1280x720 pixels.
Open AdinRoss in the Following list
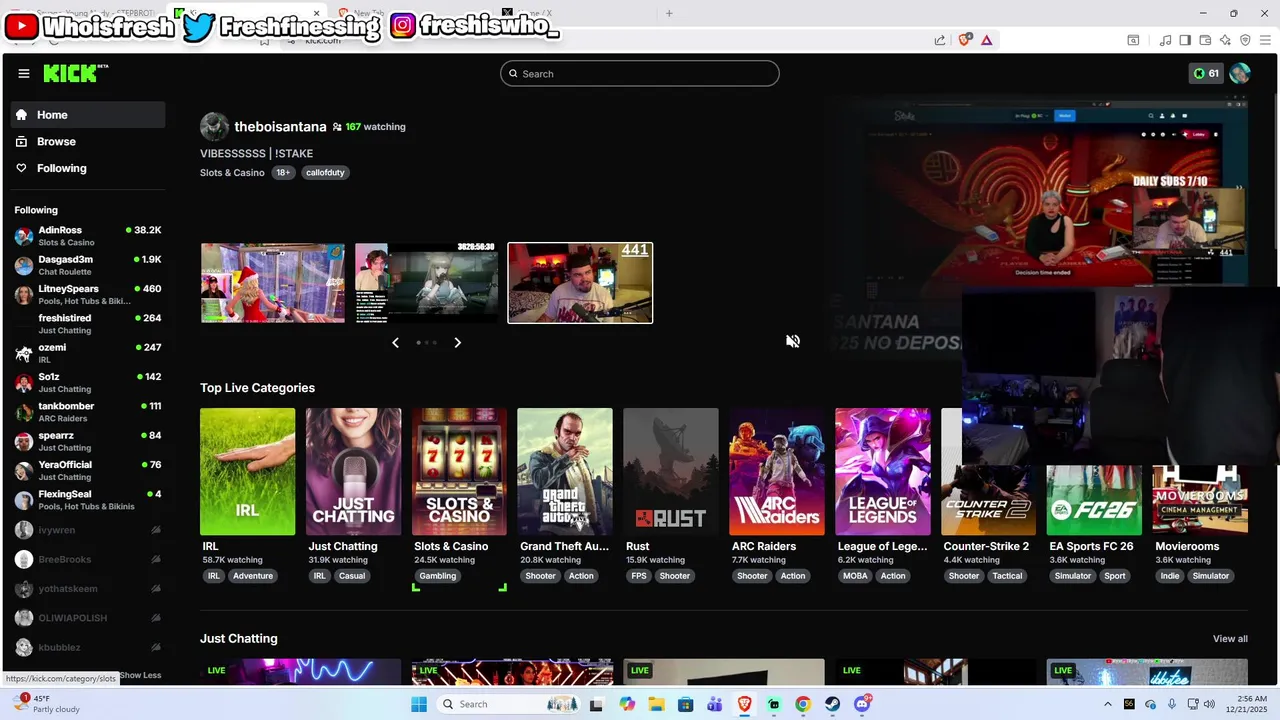point(88,236)
